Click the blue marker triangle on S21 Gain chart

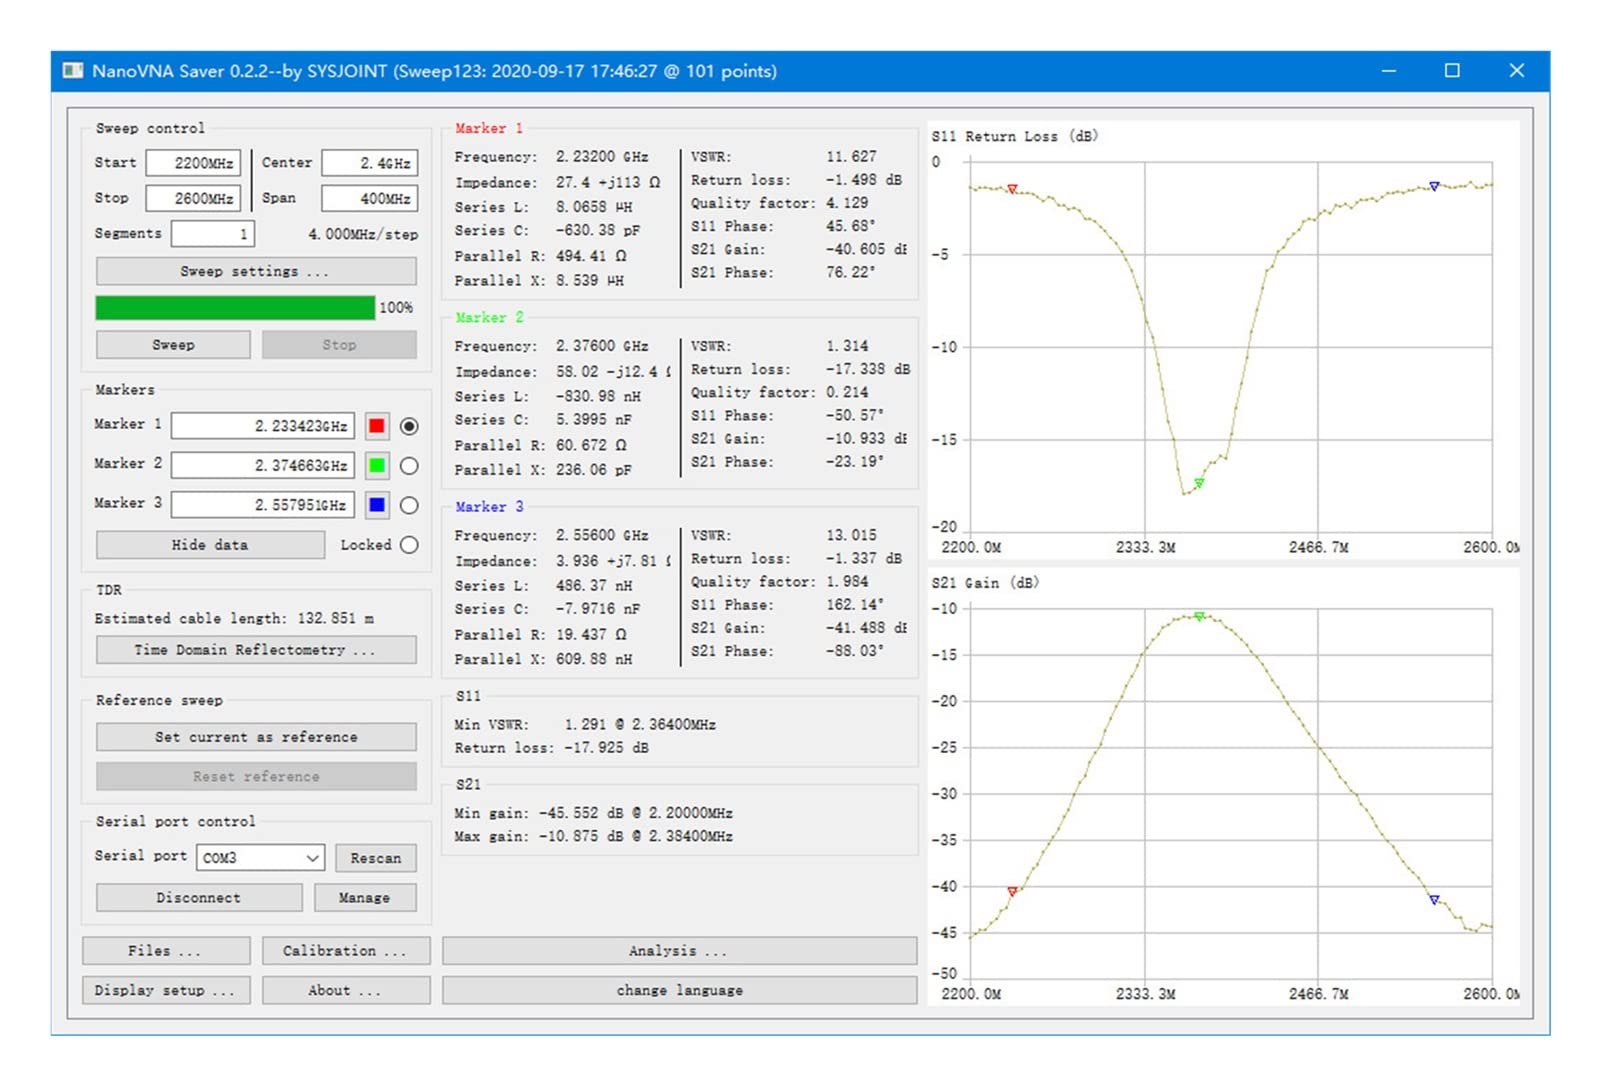coord(1434,899)
